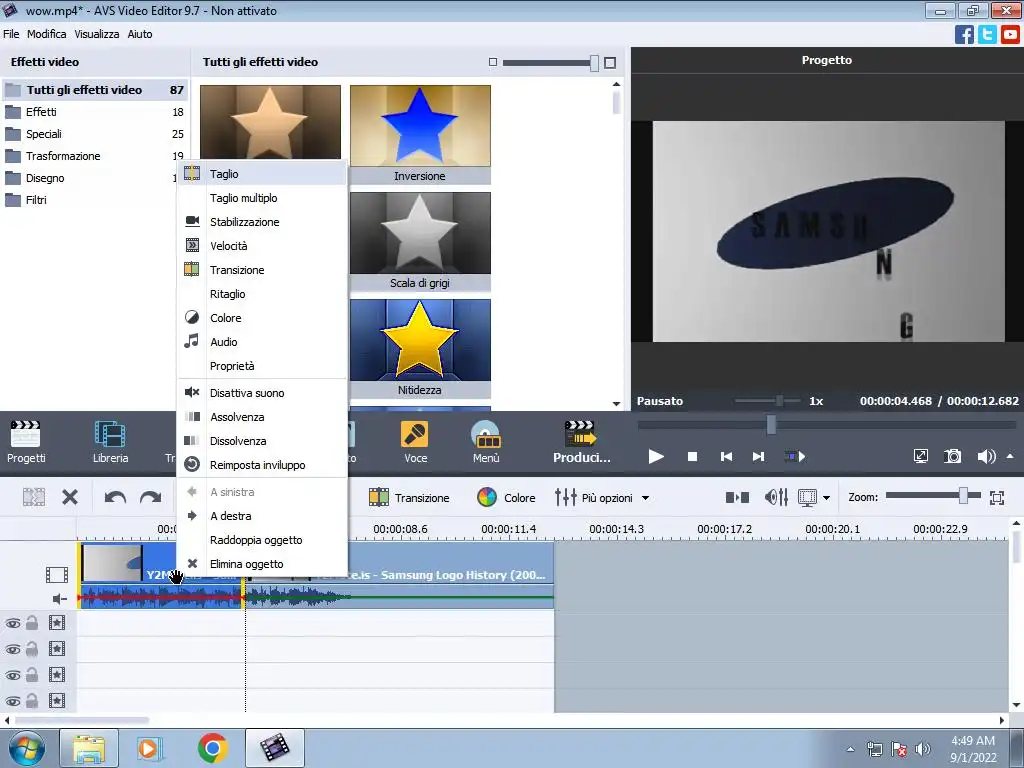
Task: Open Chrome from the taskbar
Action: pos(212,748)
